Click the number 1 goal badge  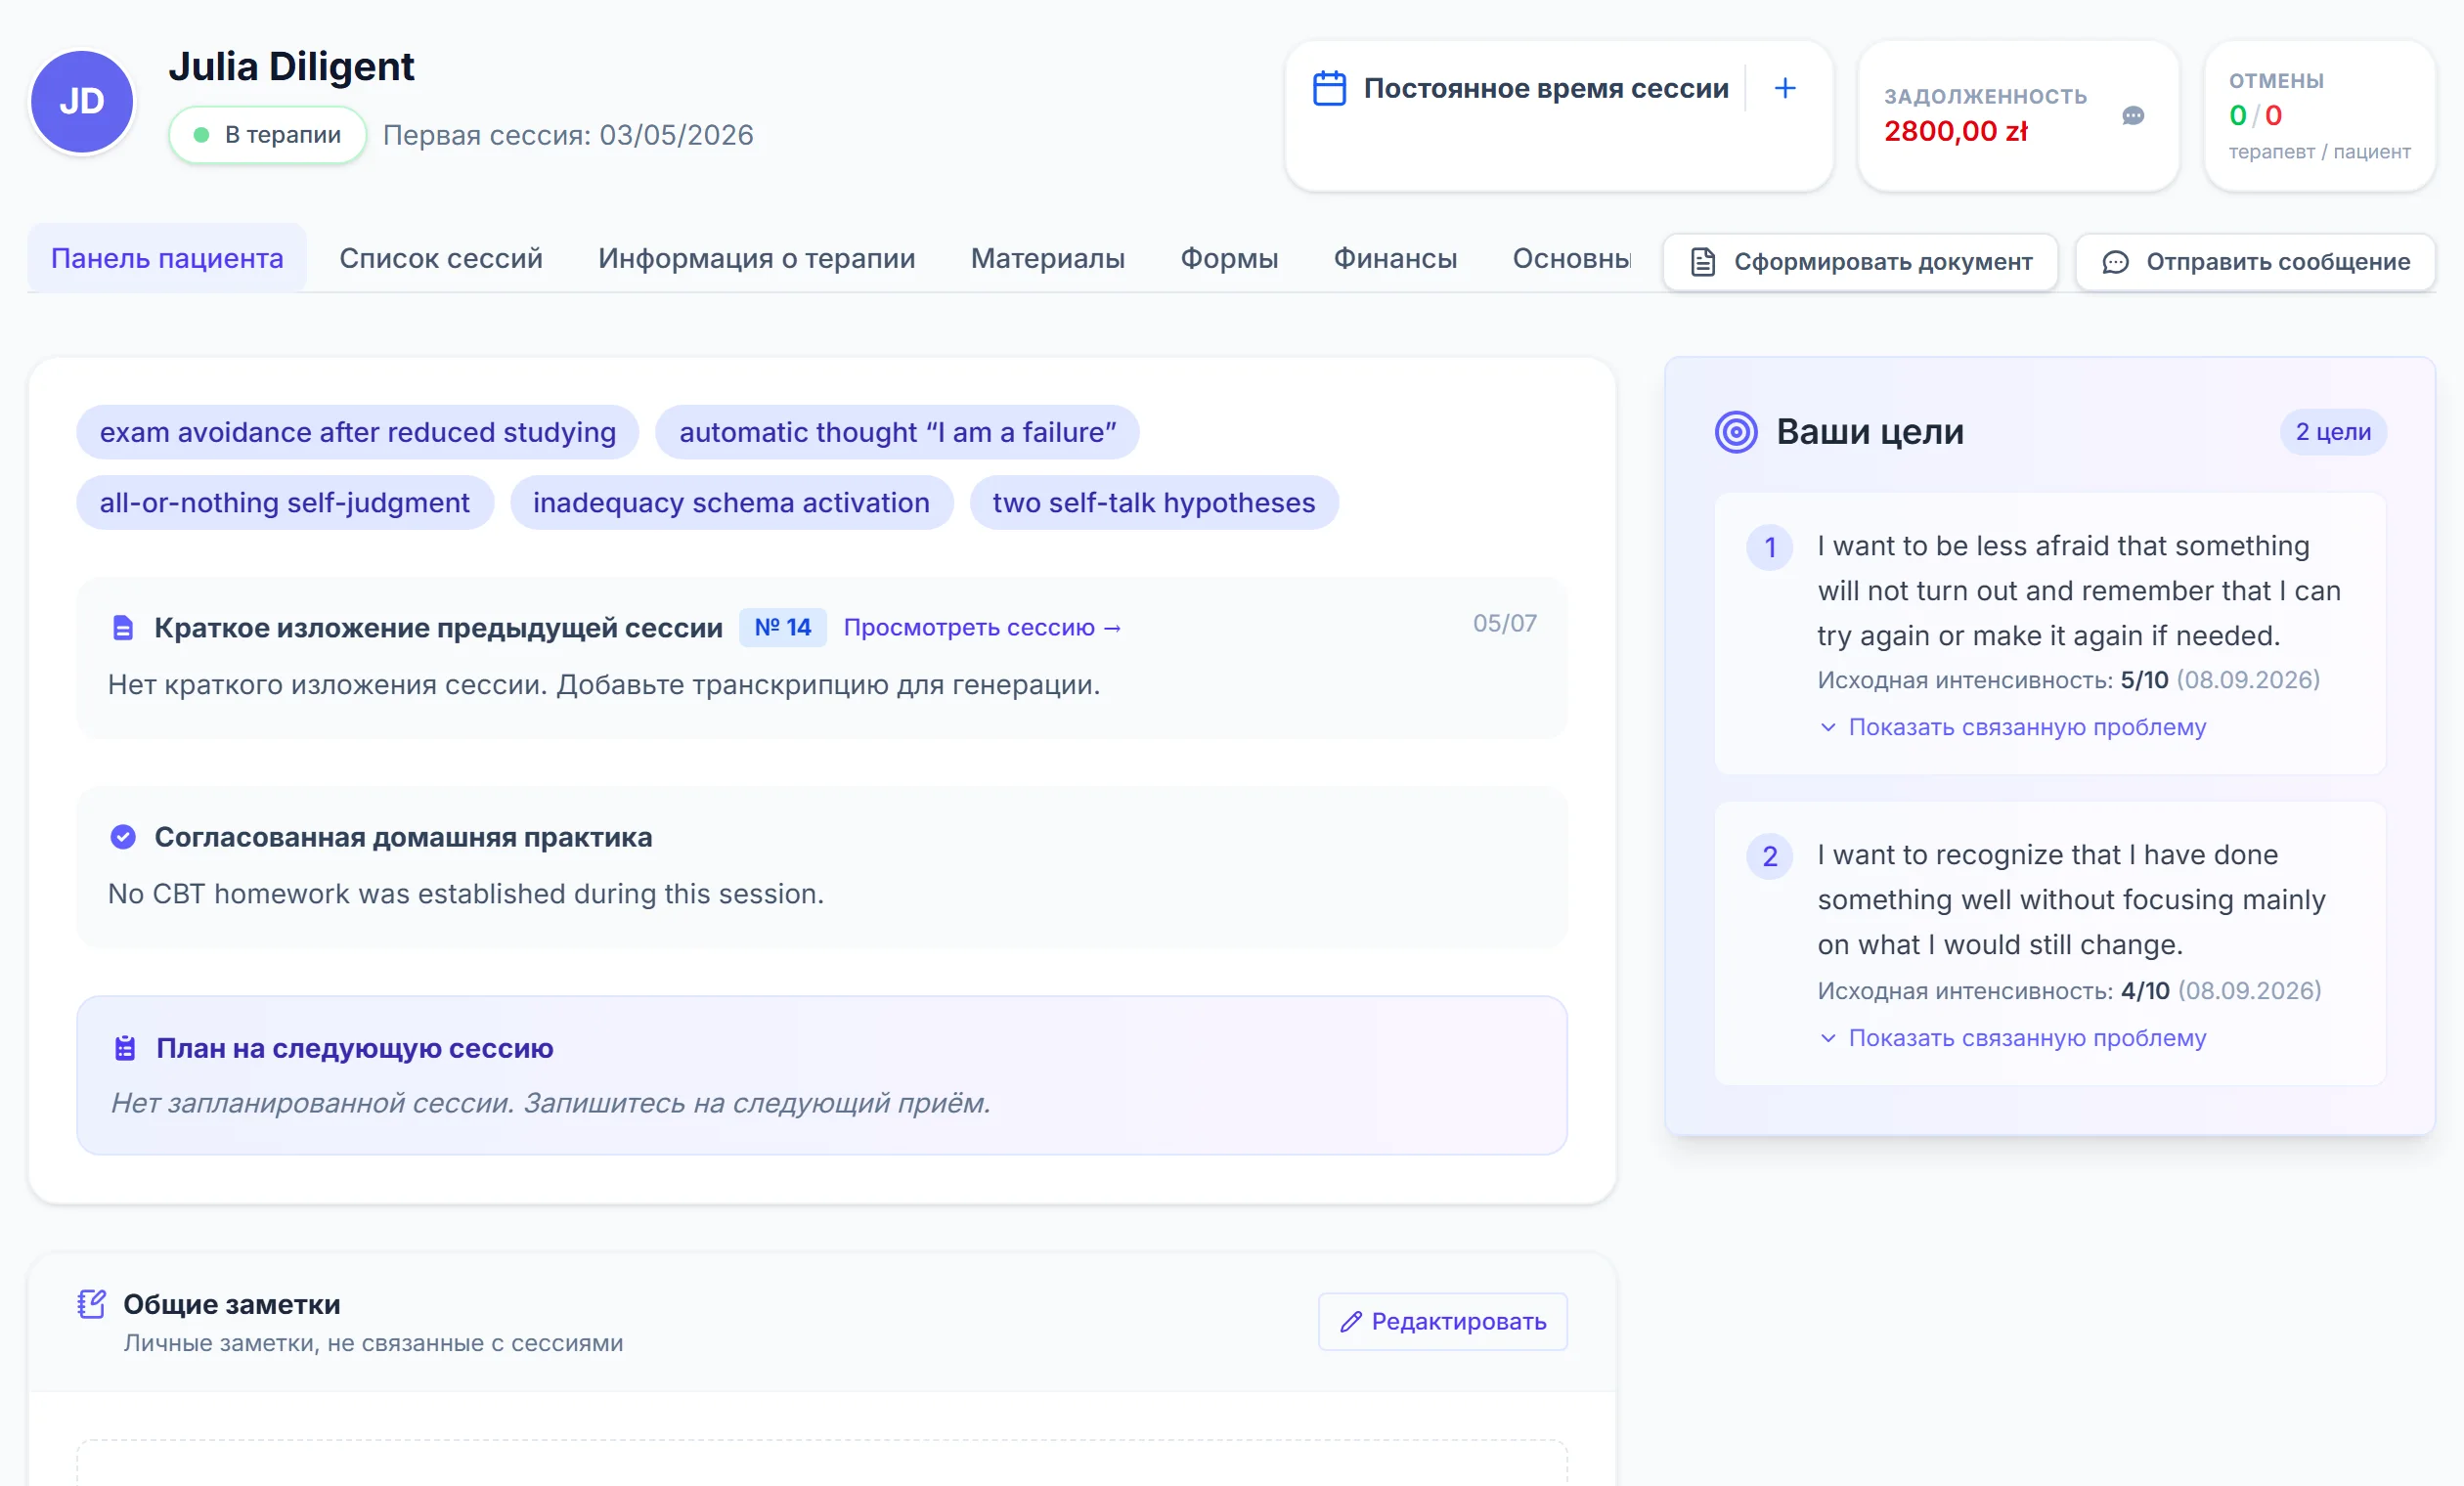[x=1769, y=547]
